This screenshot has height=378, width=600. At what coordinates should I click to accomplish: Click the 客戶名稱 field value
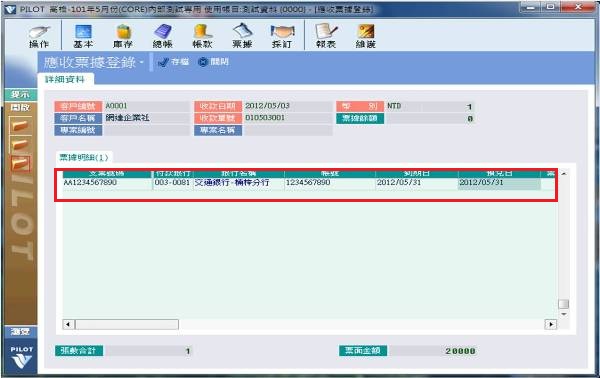[146, 118]
